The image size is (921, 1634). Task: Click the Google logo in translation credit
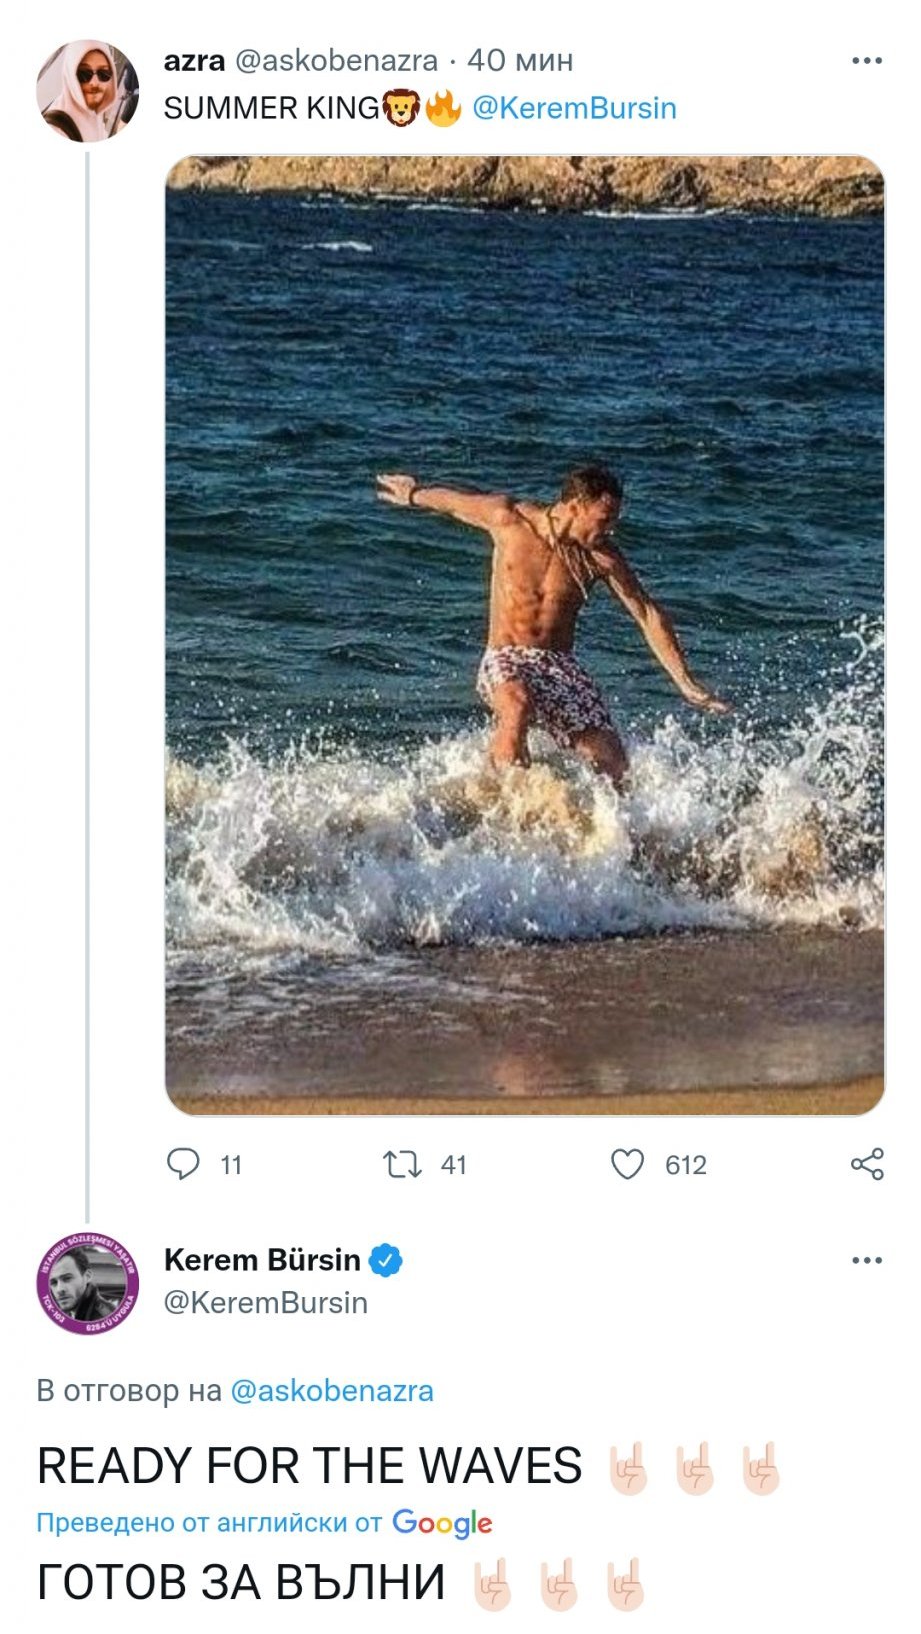[442, 1523]
